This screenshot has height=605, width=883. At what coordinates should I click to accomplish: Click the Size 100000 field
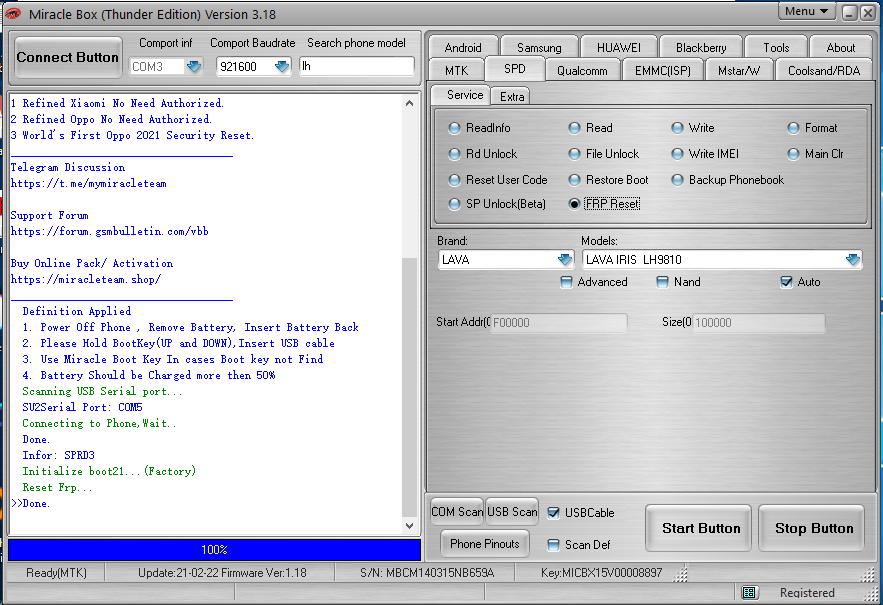pos(759,323)
